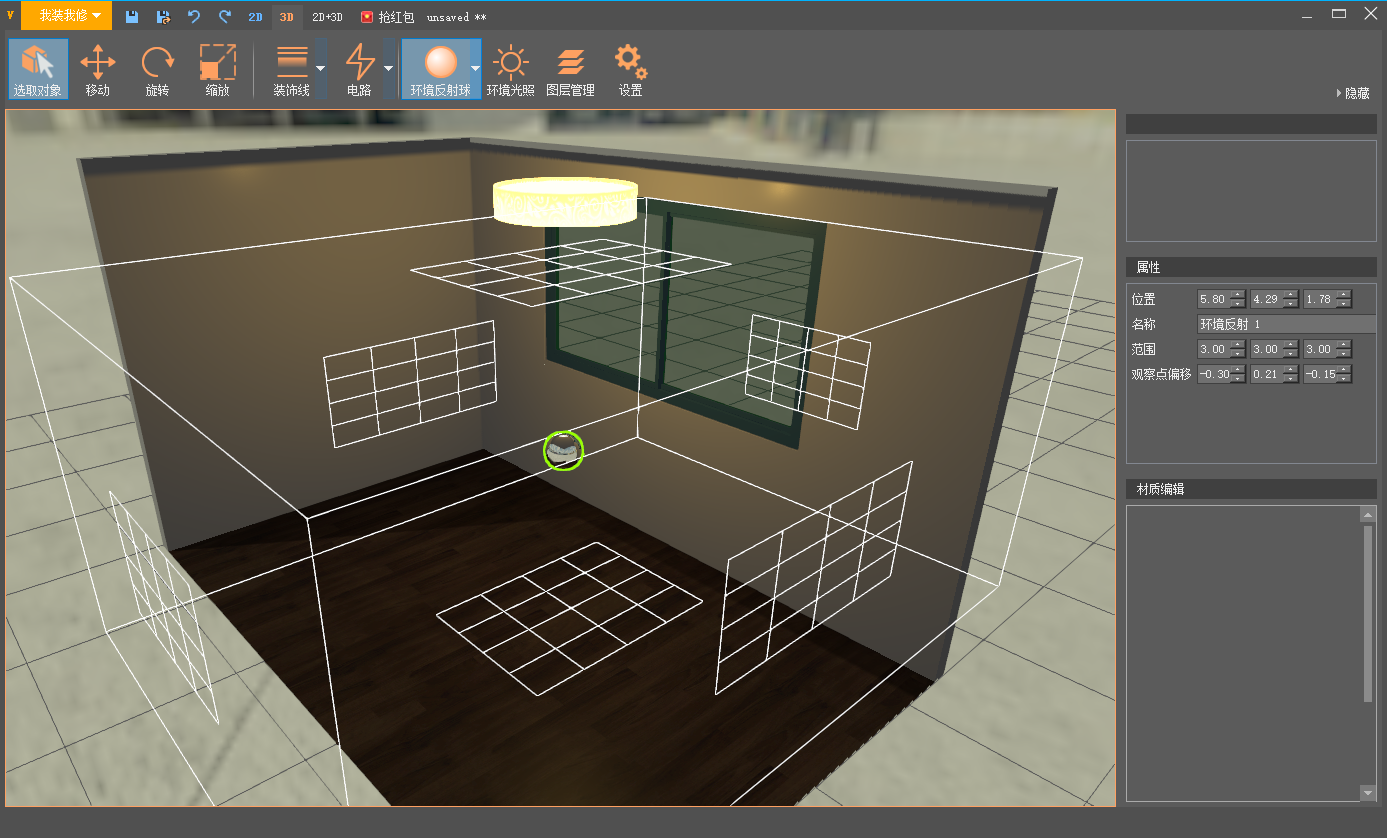1387x838 pixels.
Task: Activate the 选取对象 selection tool
Action: (38, 69)
